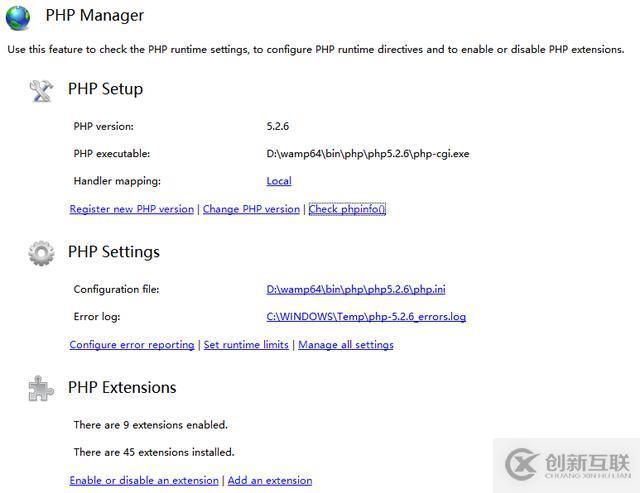Select the Set runtime limits link

pyautogui.click(x=246, y=345)
